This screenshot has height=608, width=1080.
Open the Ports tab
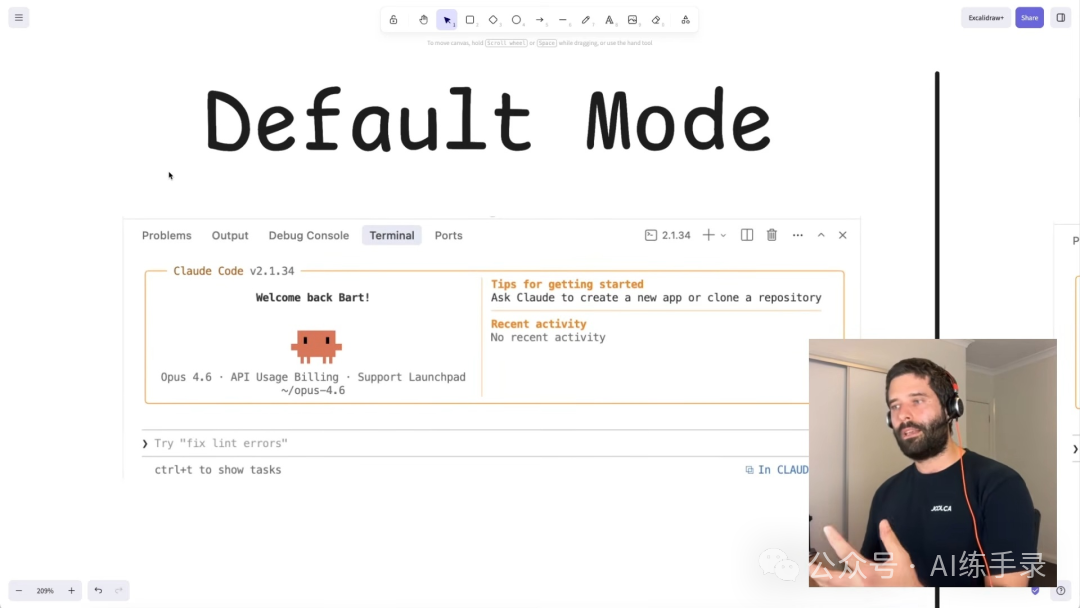point(448,235)
